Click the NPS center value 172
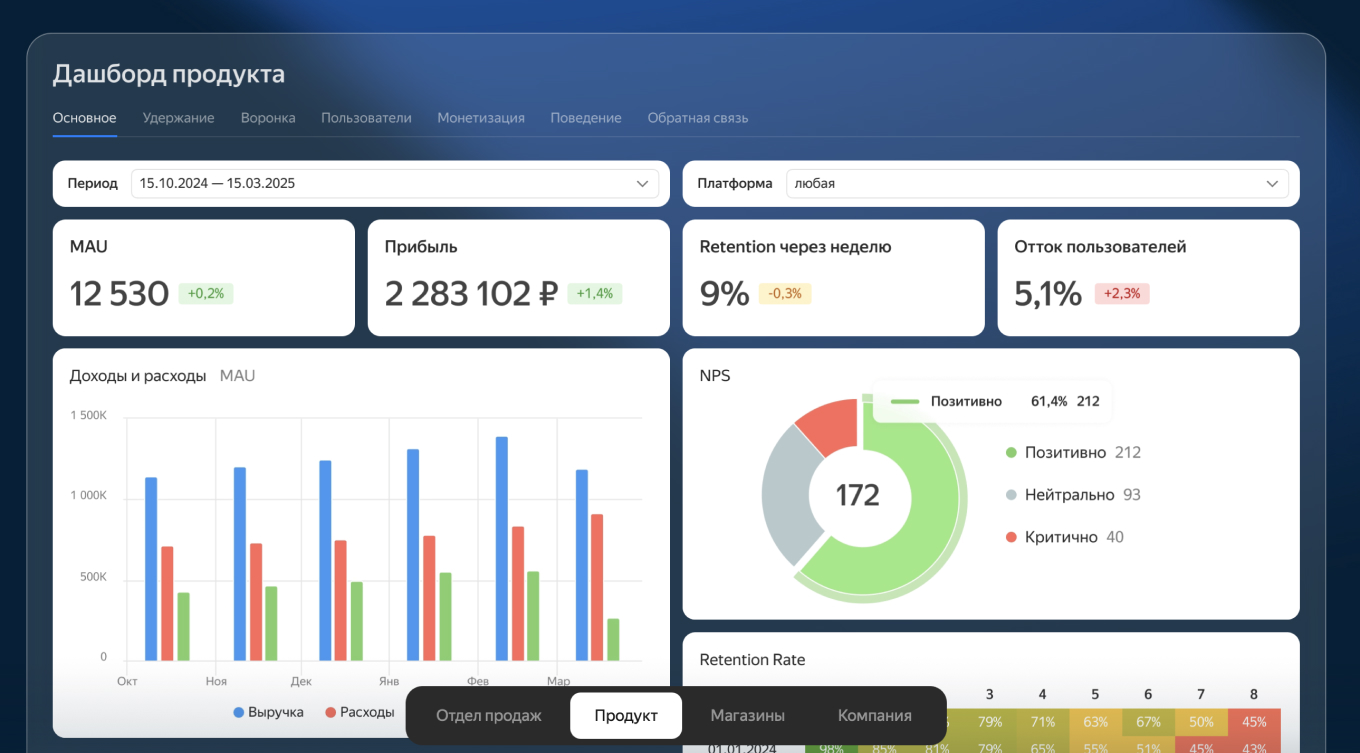Screen dimensions: 1360x753 coord(857,495)
